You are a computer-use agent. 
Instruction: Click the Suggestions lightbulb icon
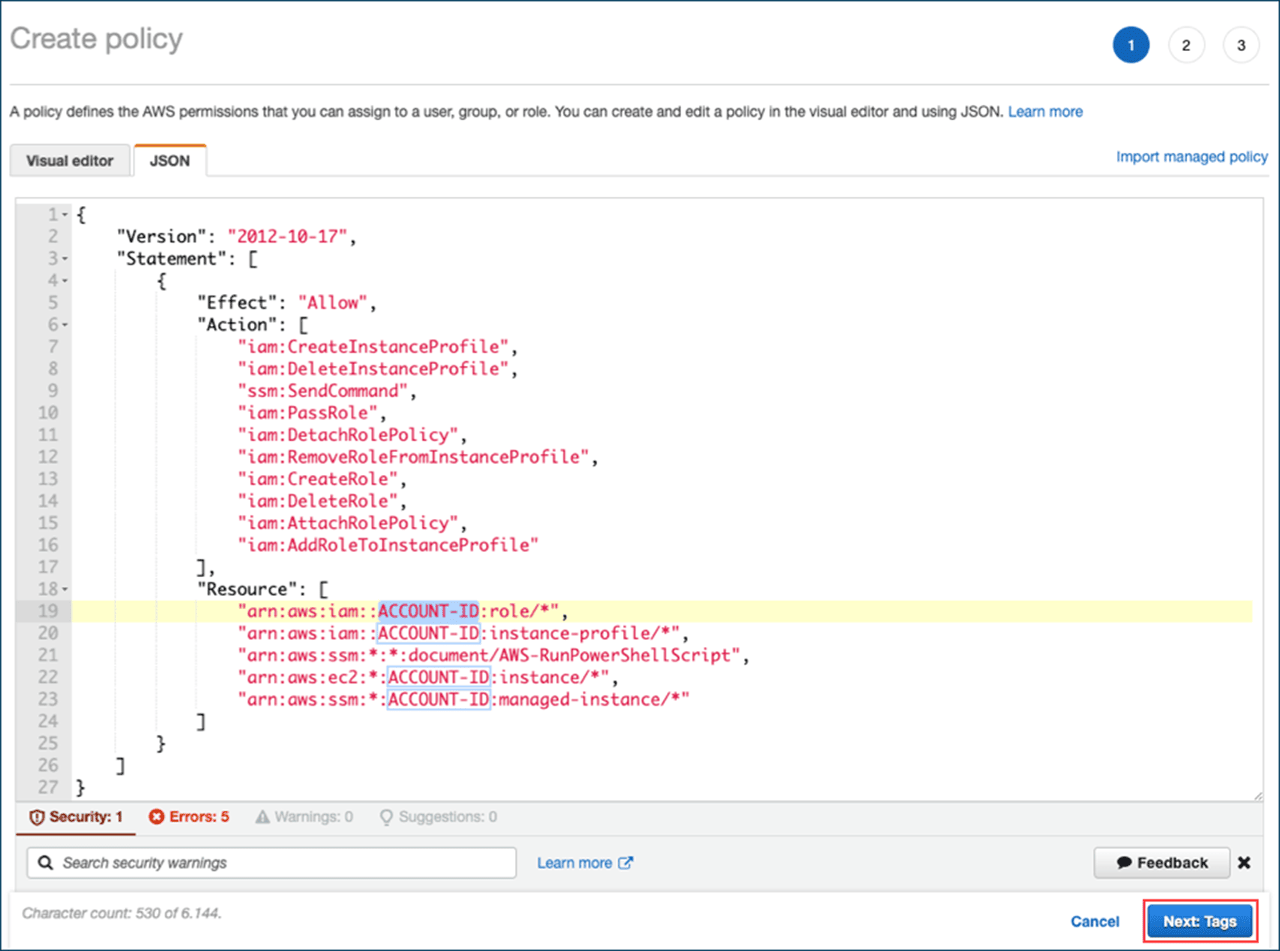(x=386, y=817)
